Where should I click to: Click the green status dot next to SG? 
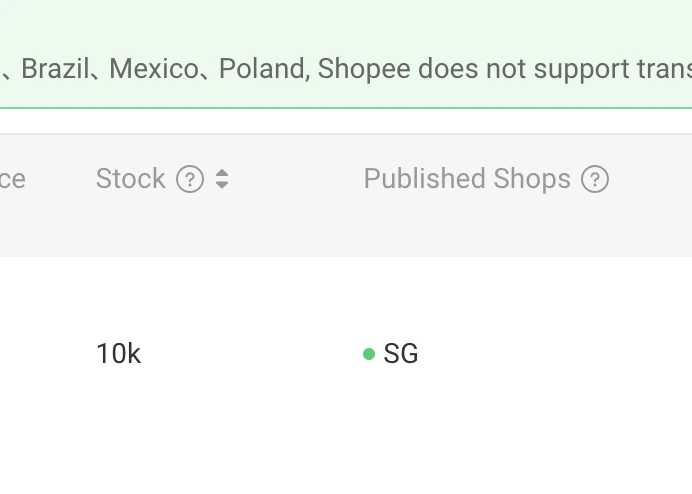[369, 353]
